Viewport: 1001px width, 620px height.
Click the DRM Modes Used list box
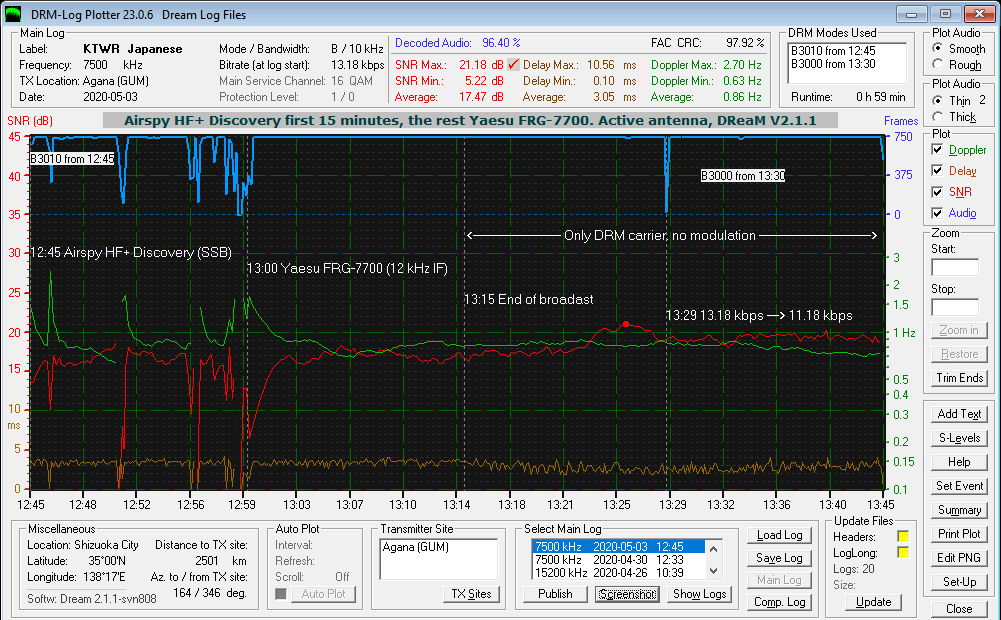(x=847, y=63)
